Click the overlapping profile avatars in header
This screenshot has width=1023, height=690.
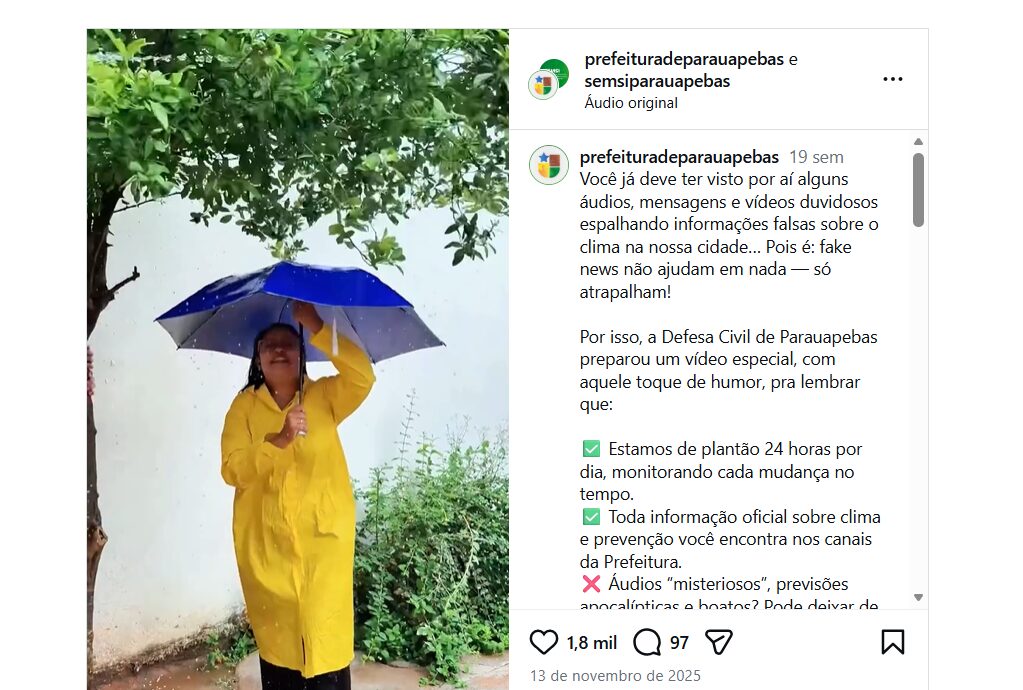pos(548,79)
